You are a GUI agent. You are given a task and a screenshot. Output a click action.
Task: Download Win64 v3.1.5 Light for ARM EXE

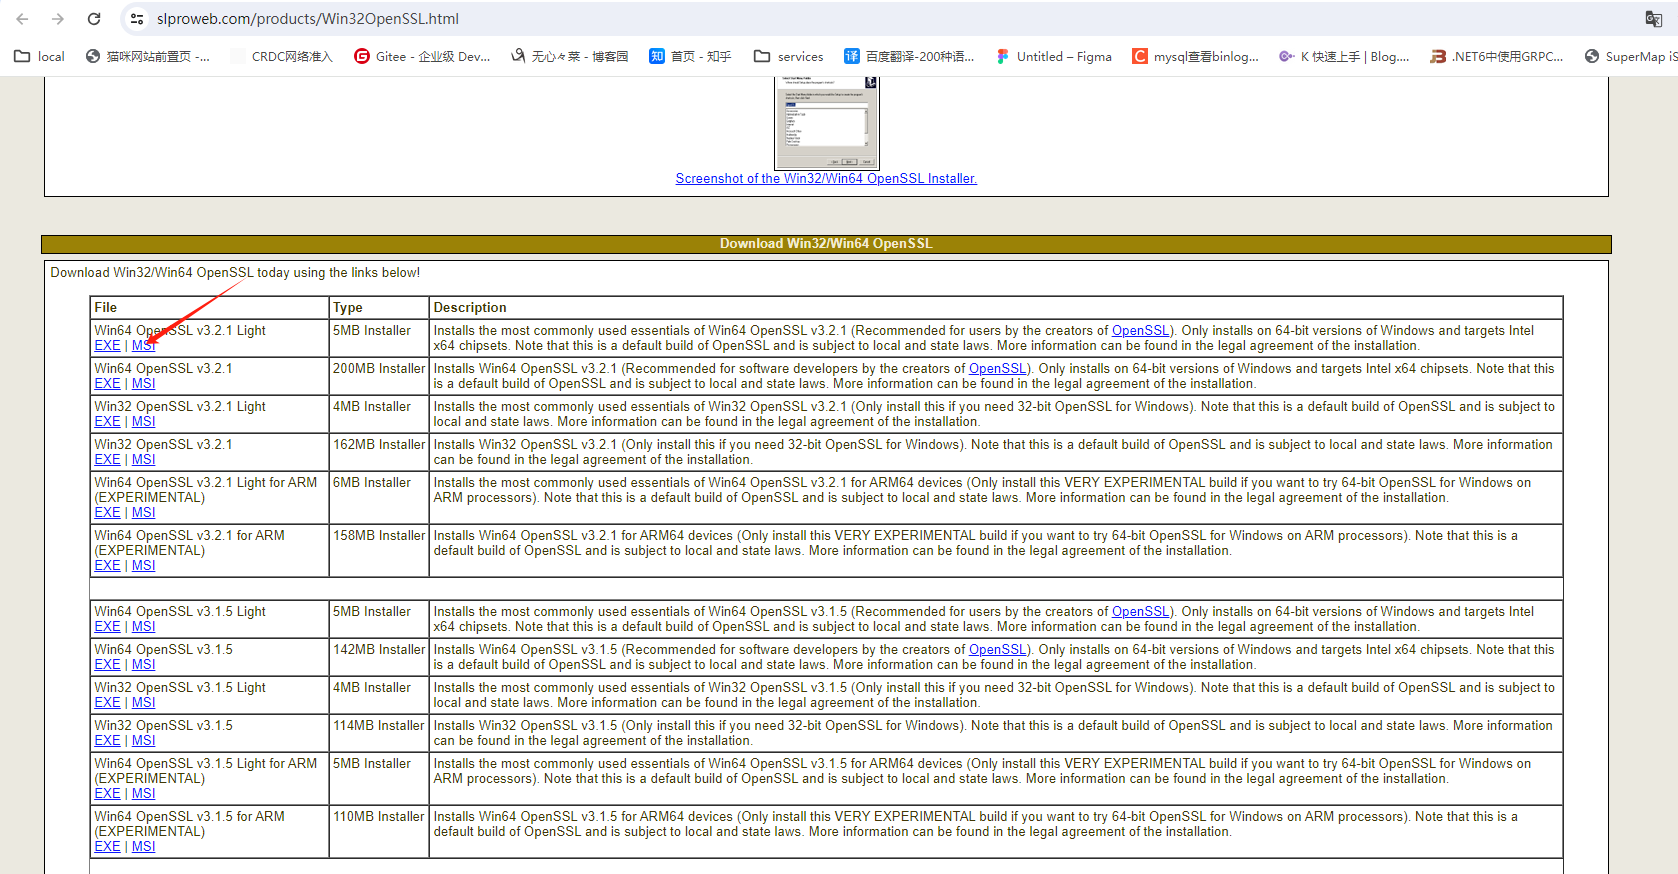tap(107, 794)
